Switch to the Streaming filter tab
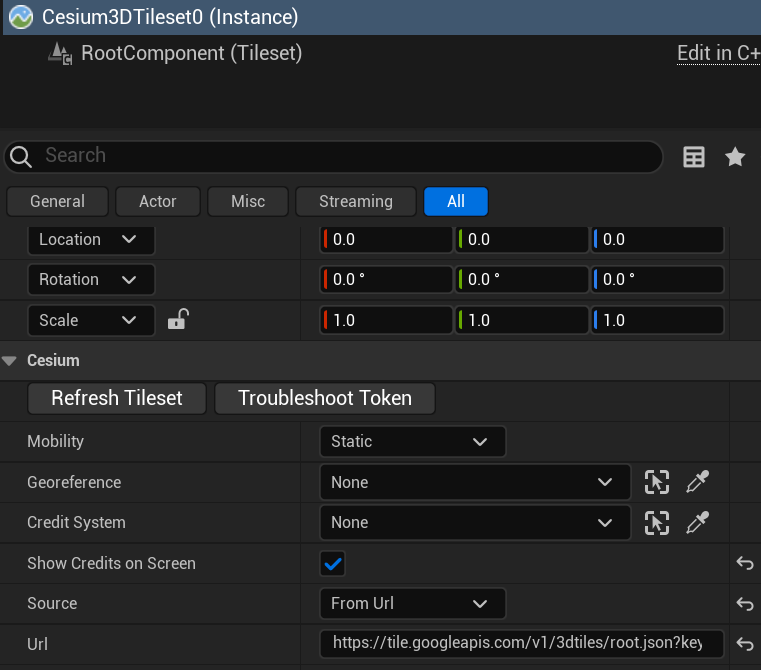Screen dimensions: 761x670 [x=356, y=201]
